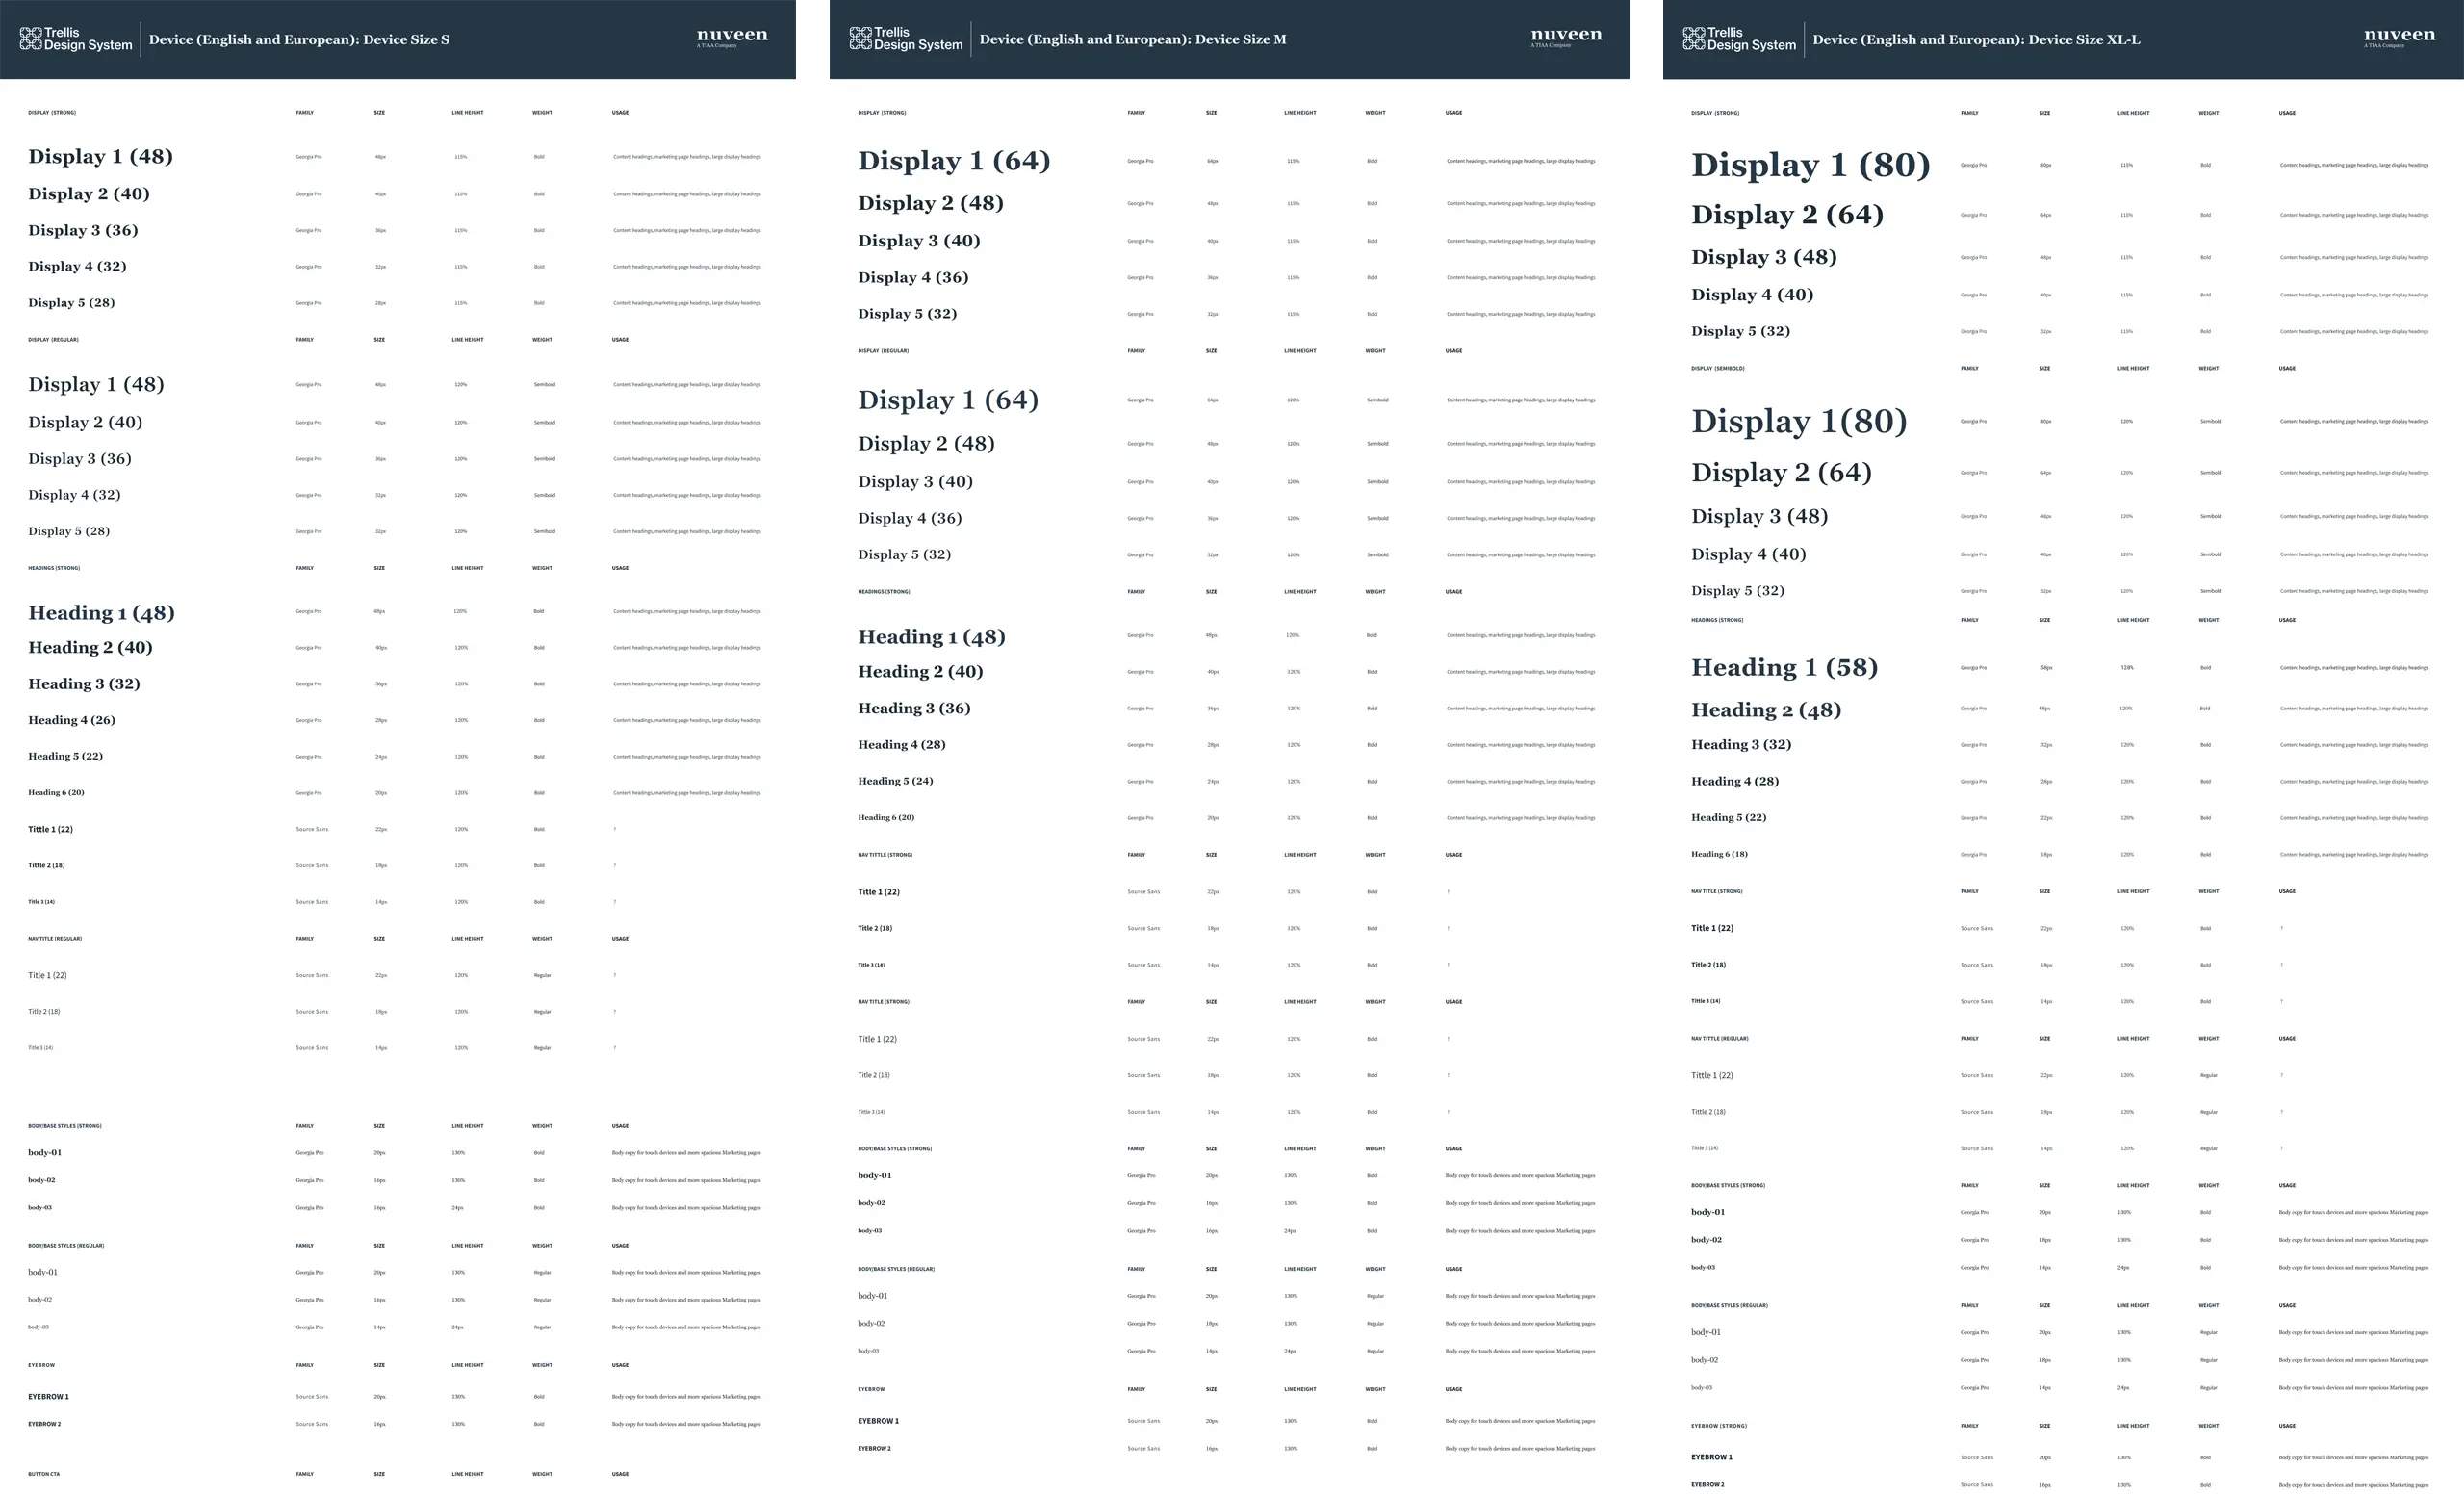Click 'EYEBROW 1' label on Device Size S board

tap(47, 1396)
